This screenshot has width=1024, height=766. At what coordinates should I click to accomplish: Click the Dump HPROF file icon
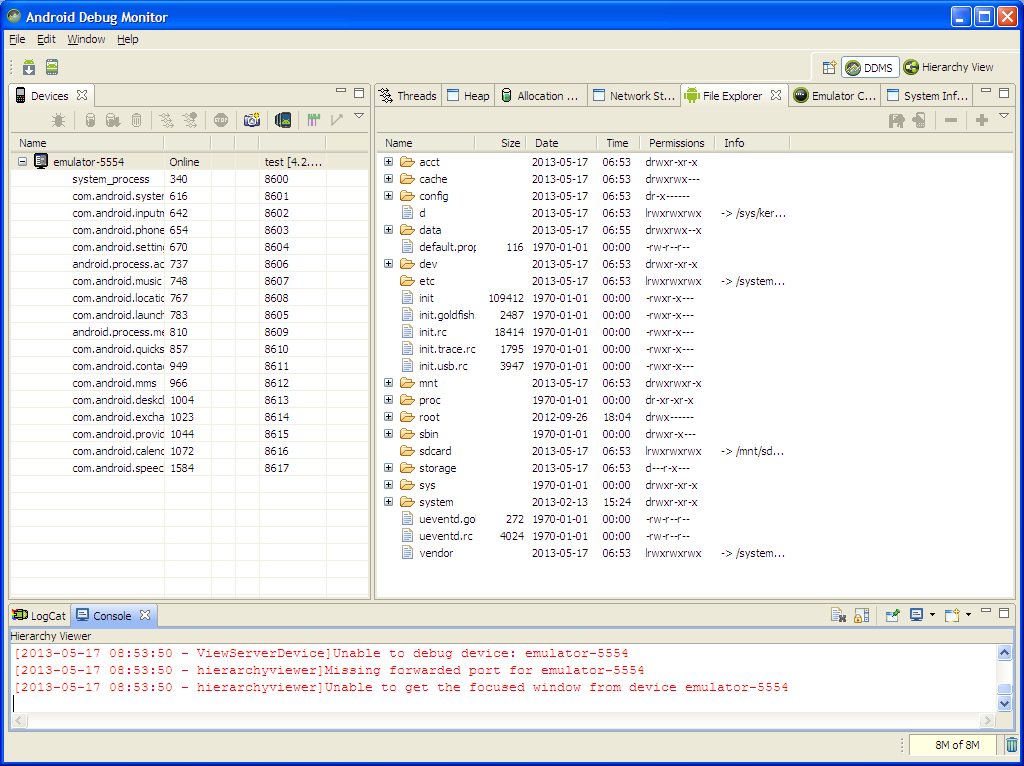pos(113,120)
